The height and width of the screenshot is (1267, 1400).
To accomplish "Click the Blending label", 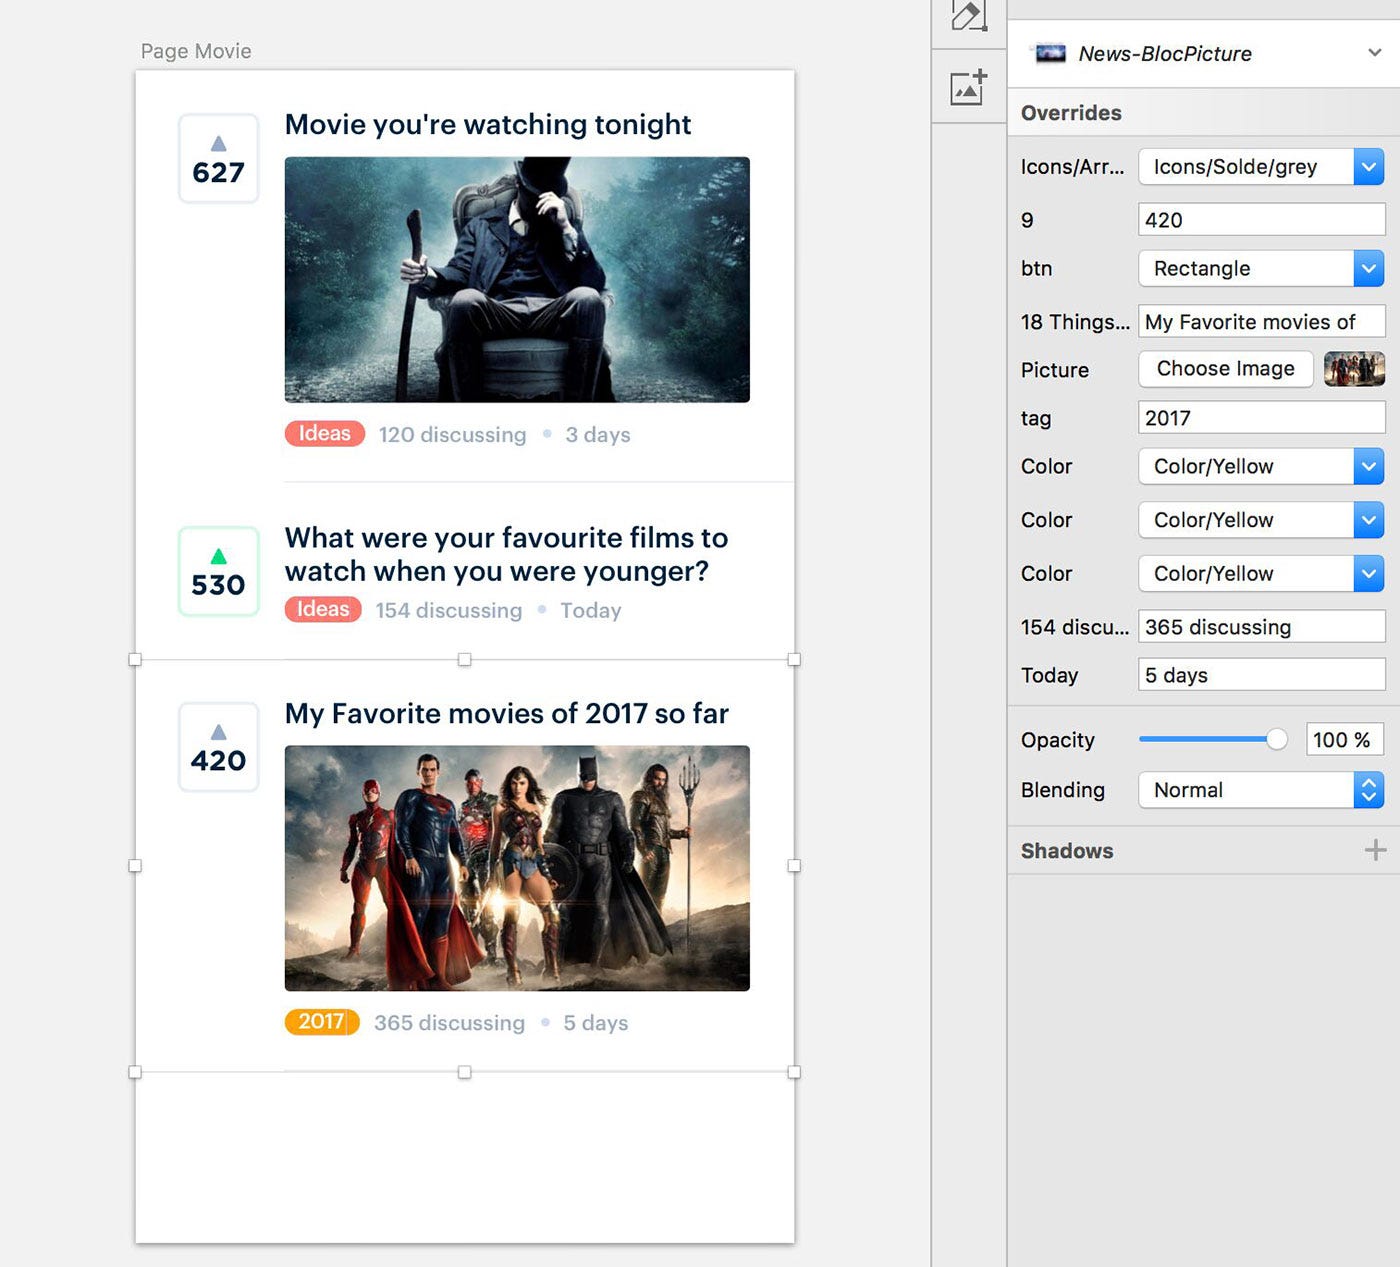I will (x=1063, y=790).
